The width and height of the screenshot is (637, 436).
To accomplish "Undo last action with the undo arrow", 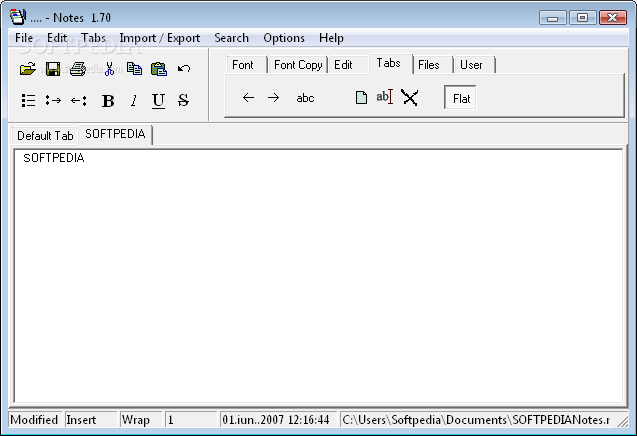I will point(184,68).
